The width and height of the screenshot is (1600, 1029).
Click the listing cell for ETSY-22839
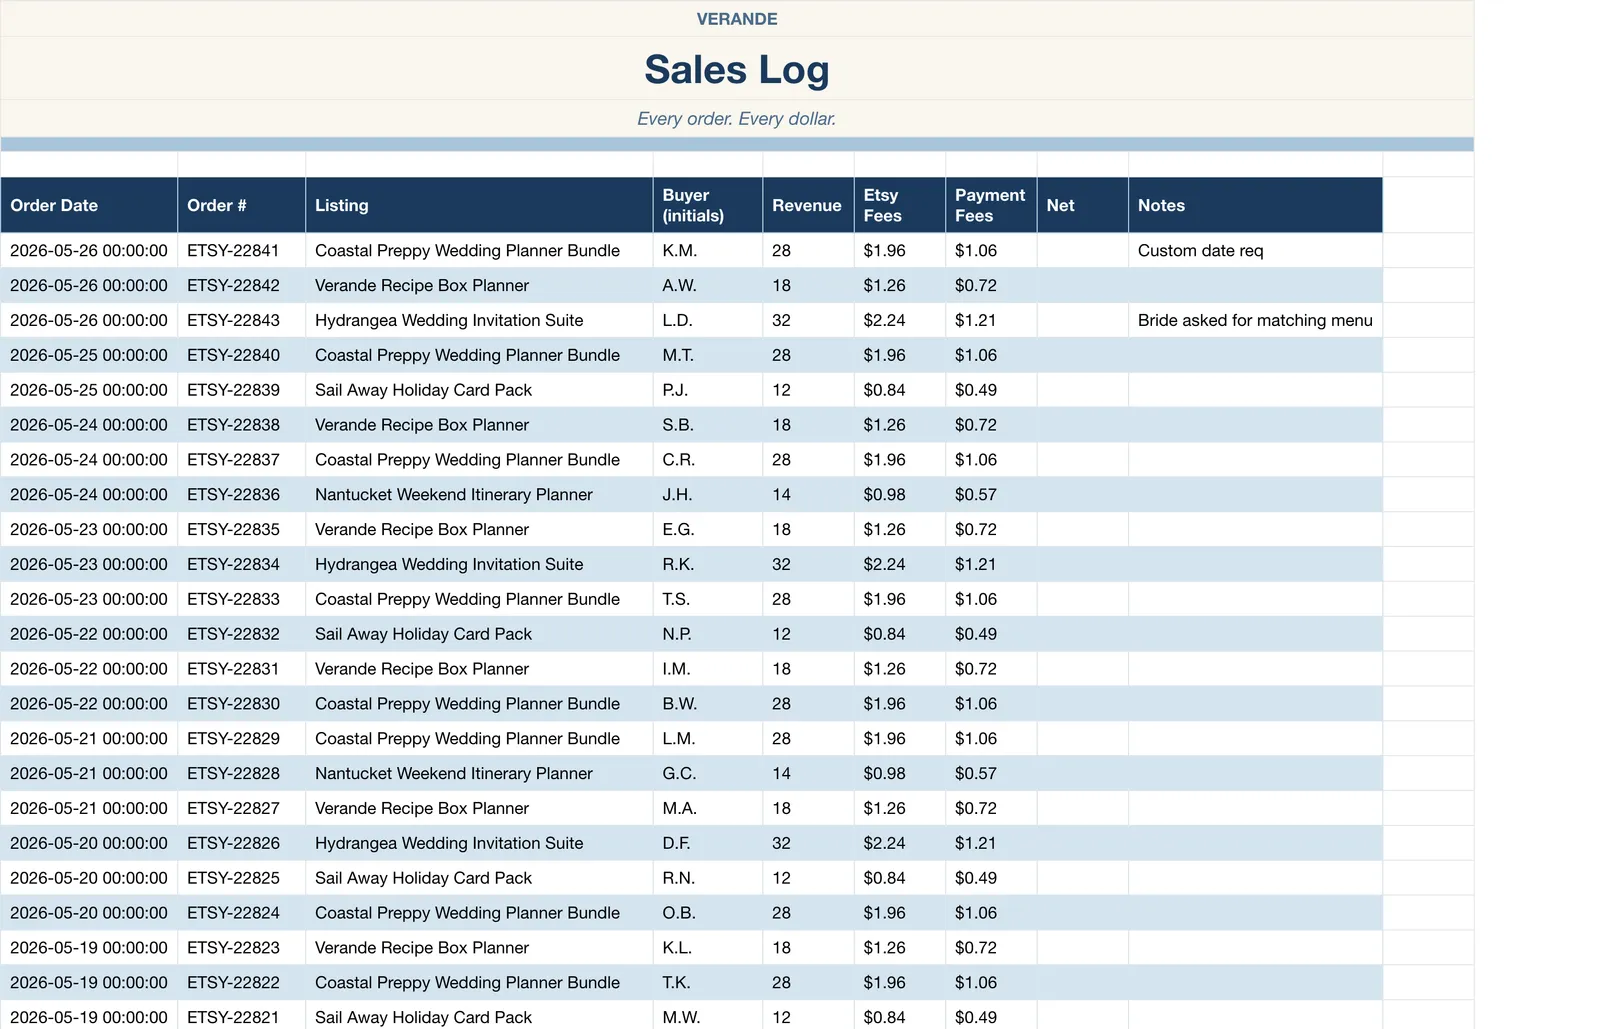click(479, 390)
